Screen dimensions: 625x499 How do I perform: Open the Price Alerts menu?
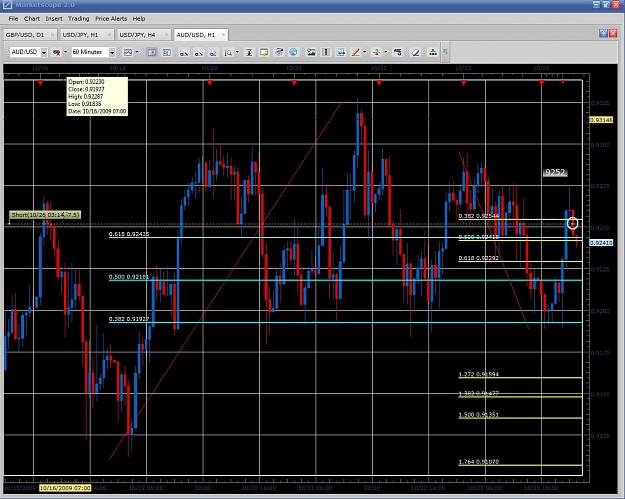111,19
